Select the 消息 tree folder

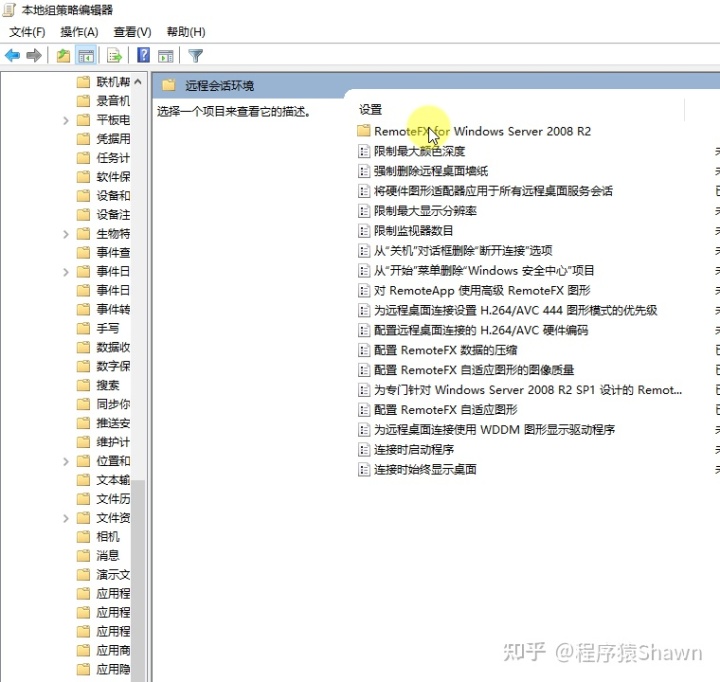click(98, 556)
